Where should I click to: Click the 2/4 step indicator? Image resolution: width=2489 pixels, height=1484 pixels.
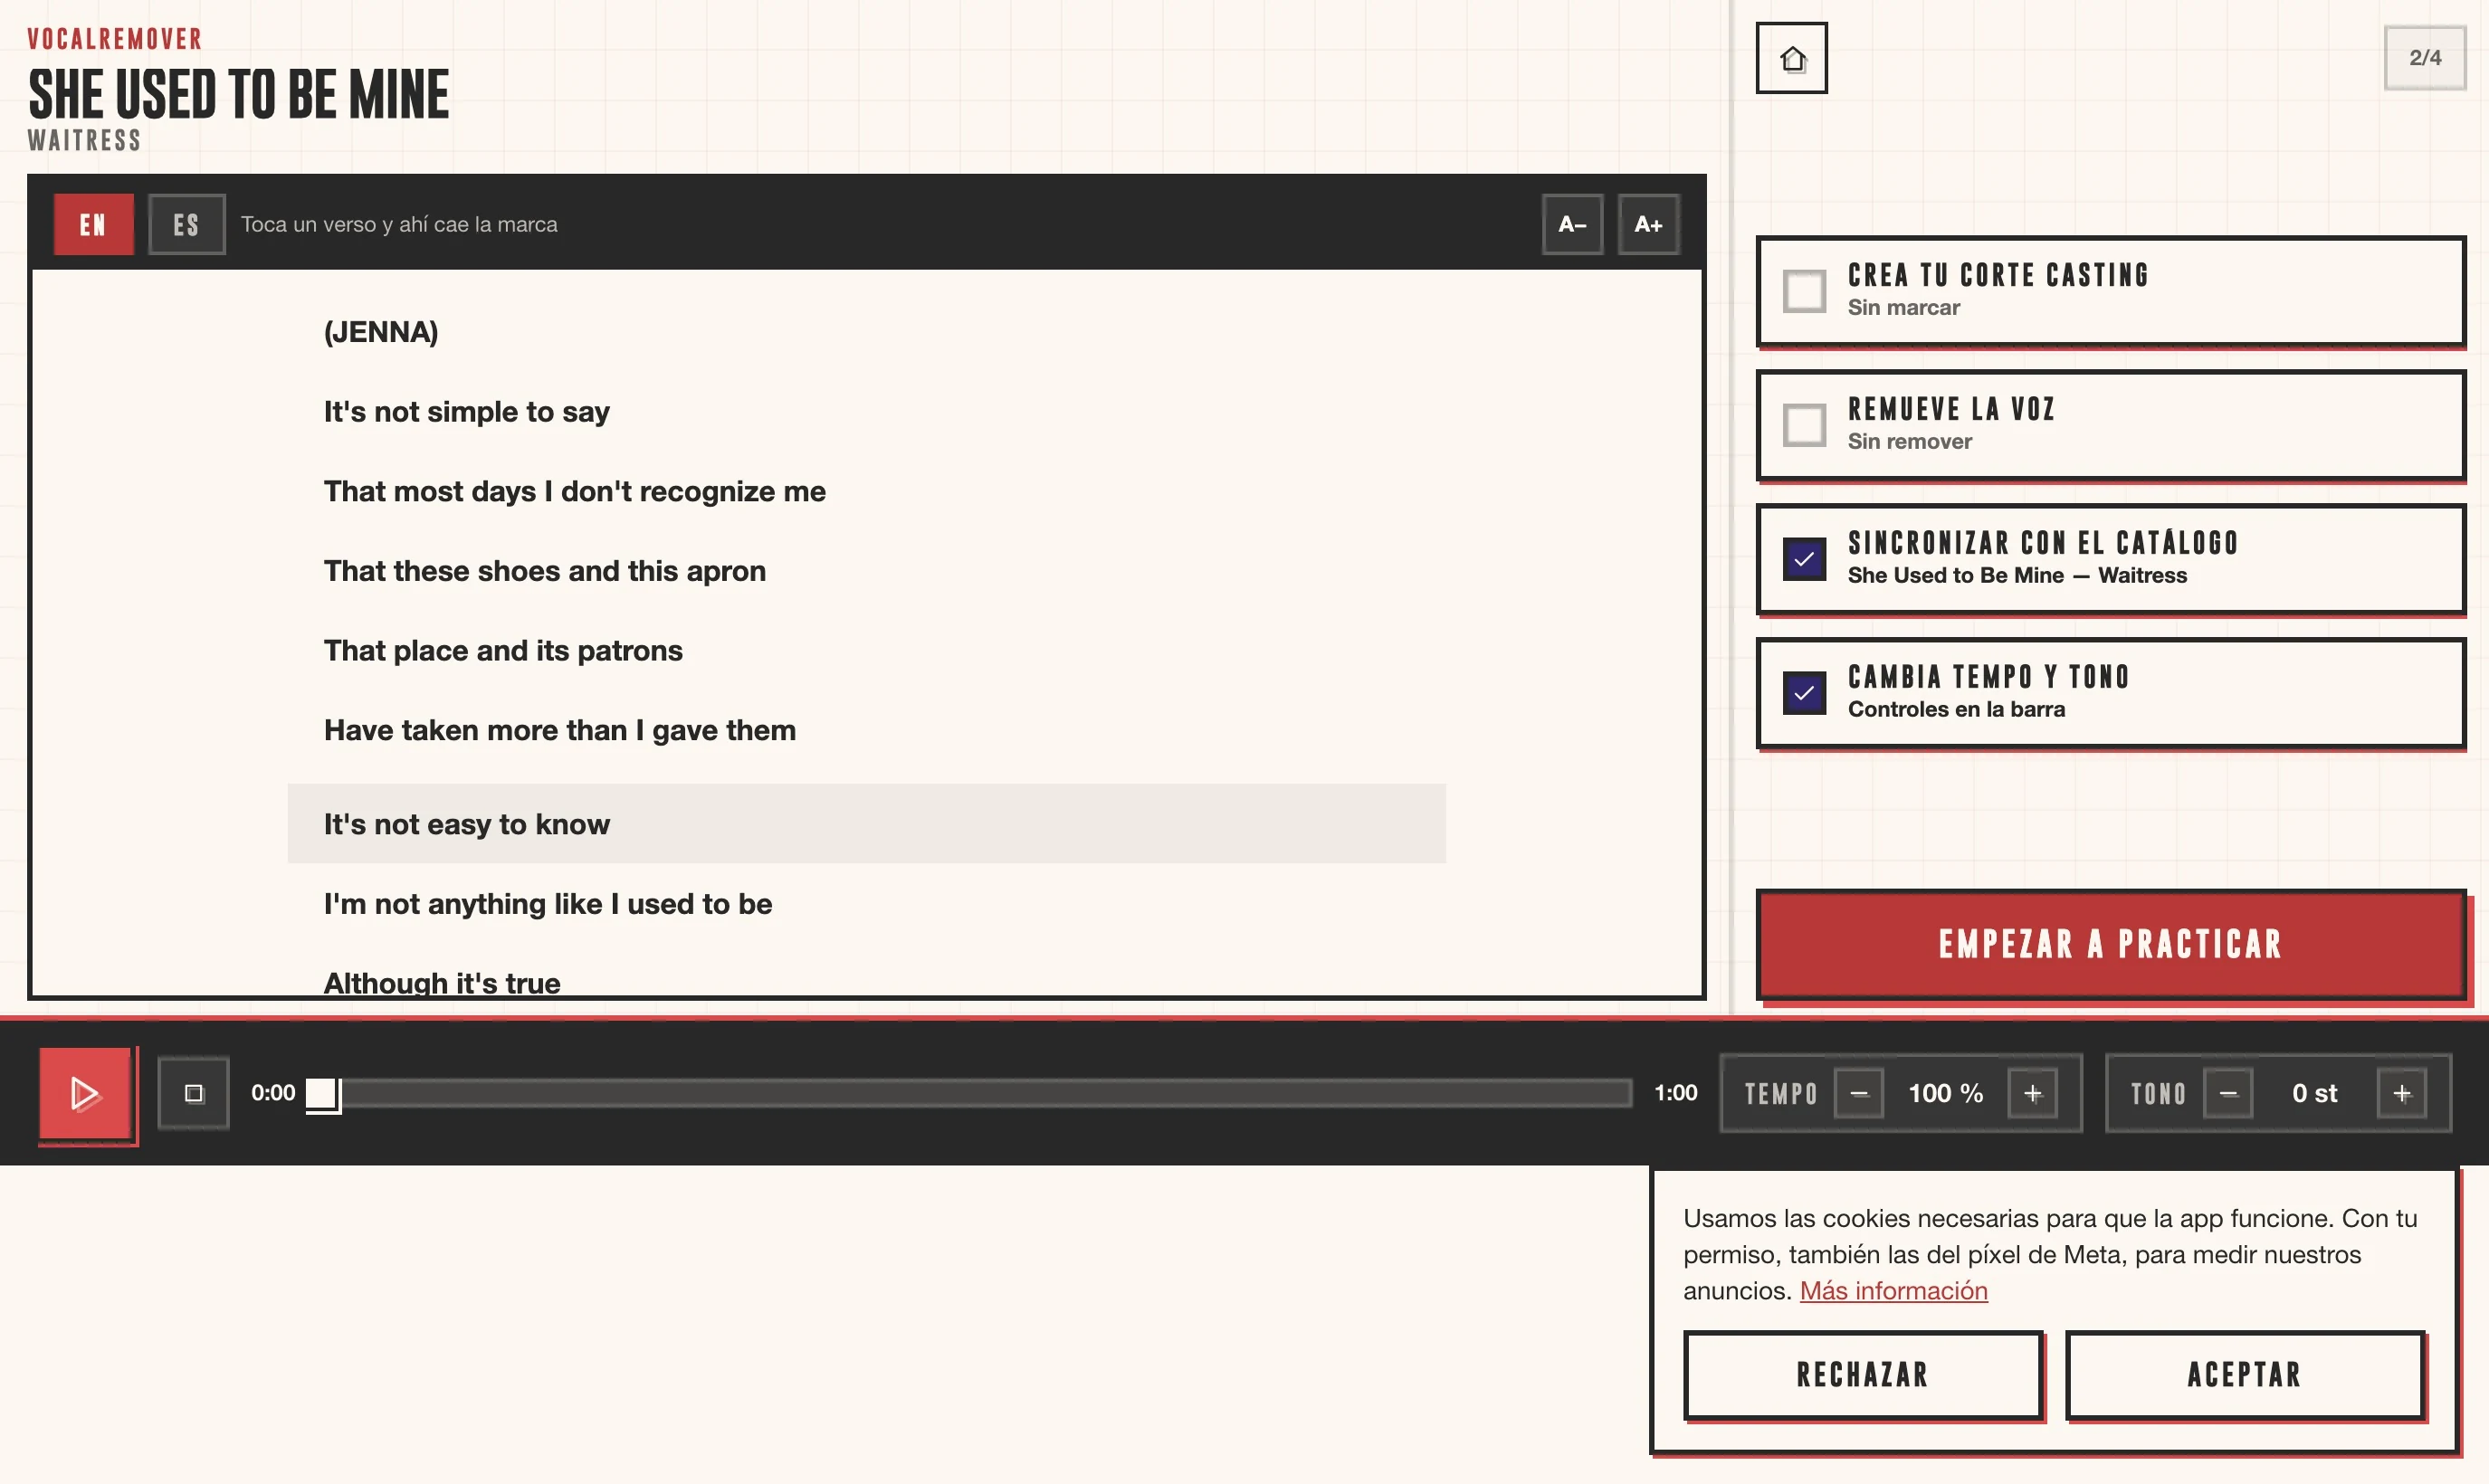2424,58
